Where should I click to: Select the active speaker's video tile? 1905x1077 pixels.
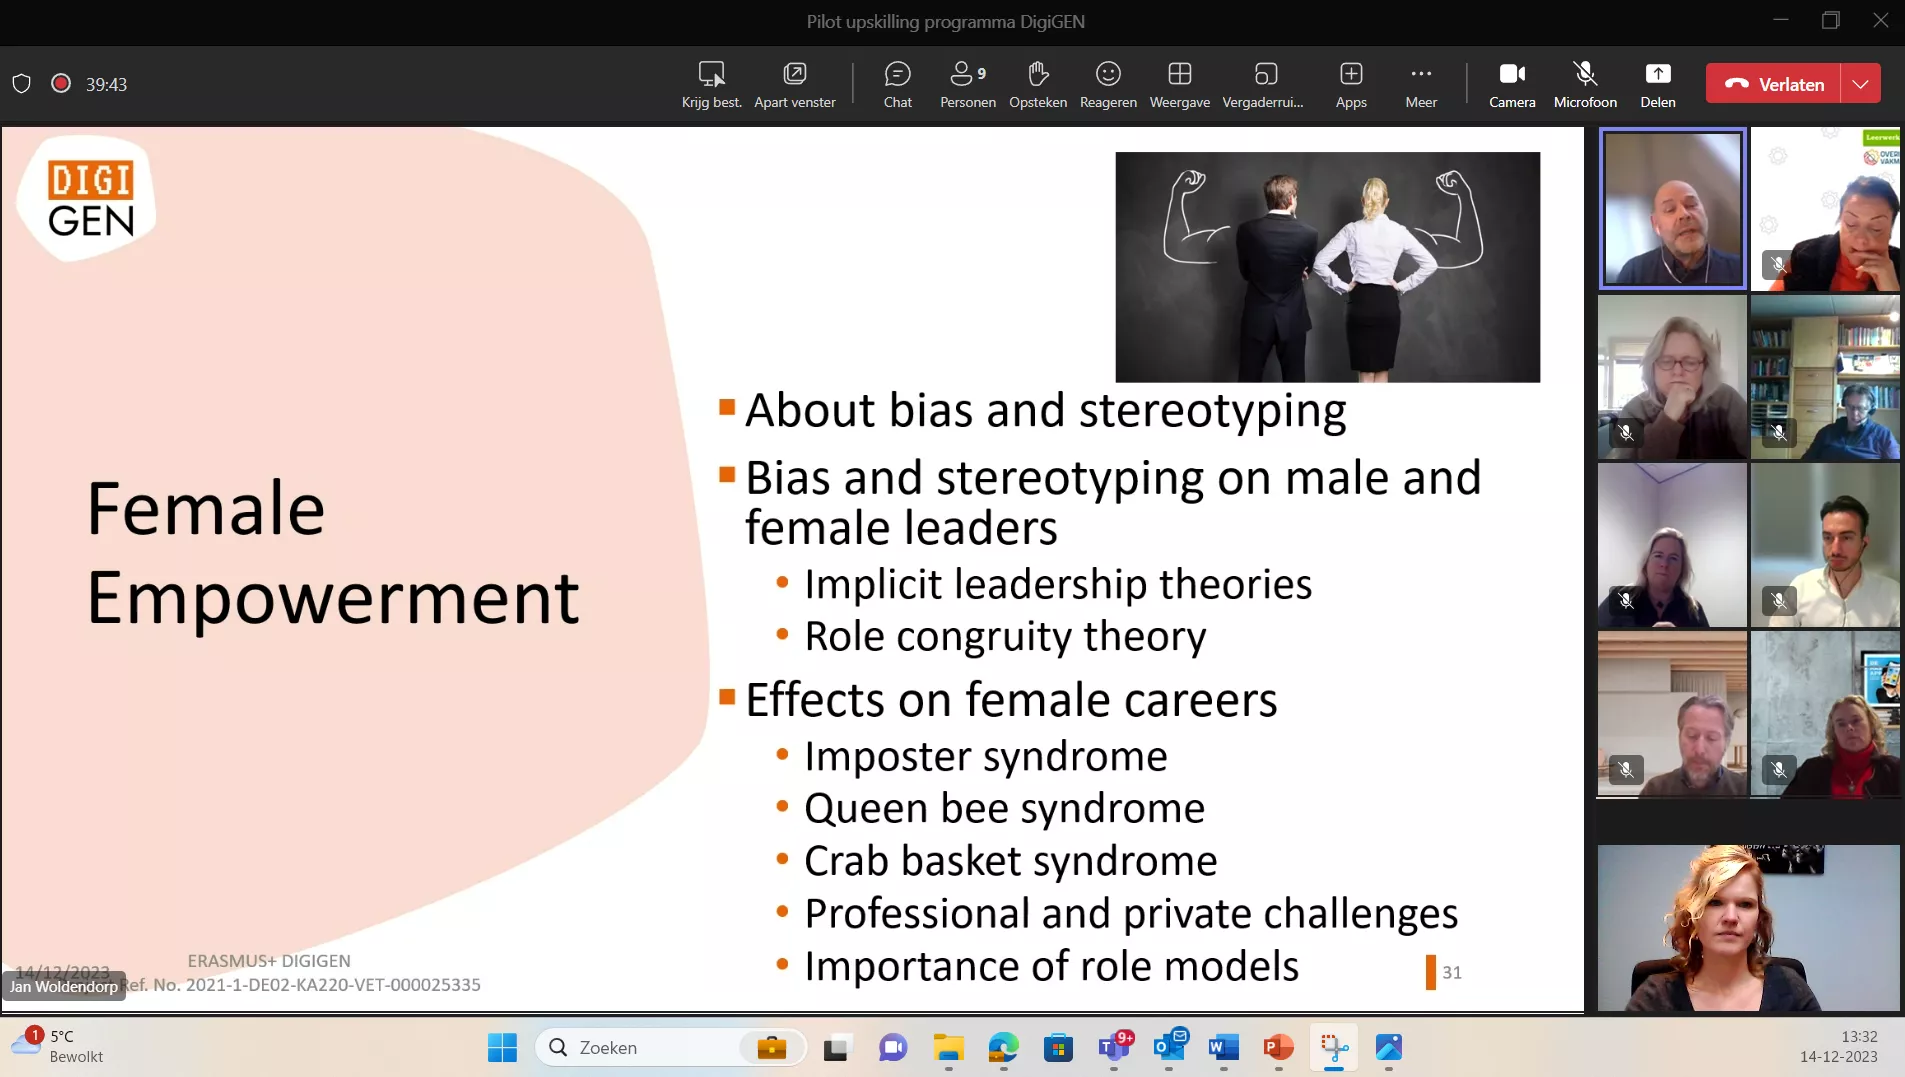(x=1672, y=209)
